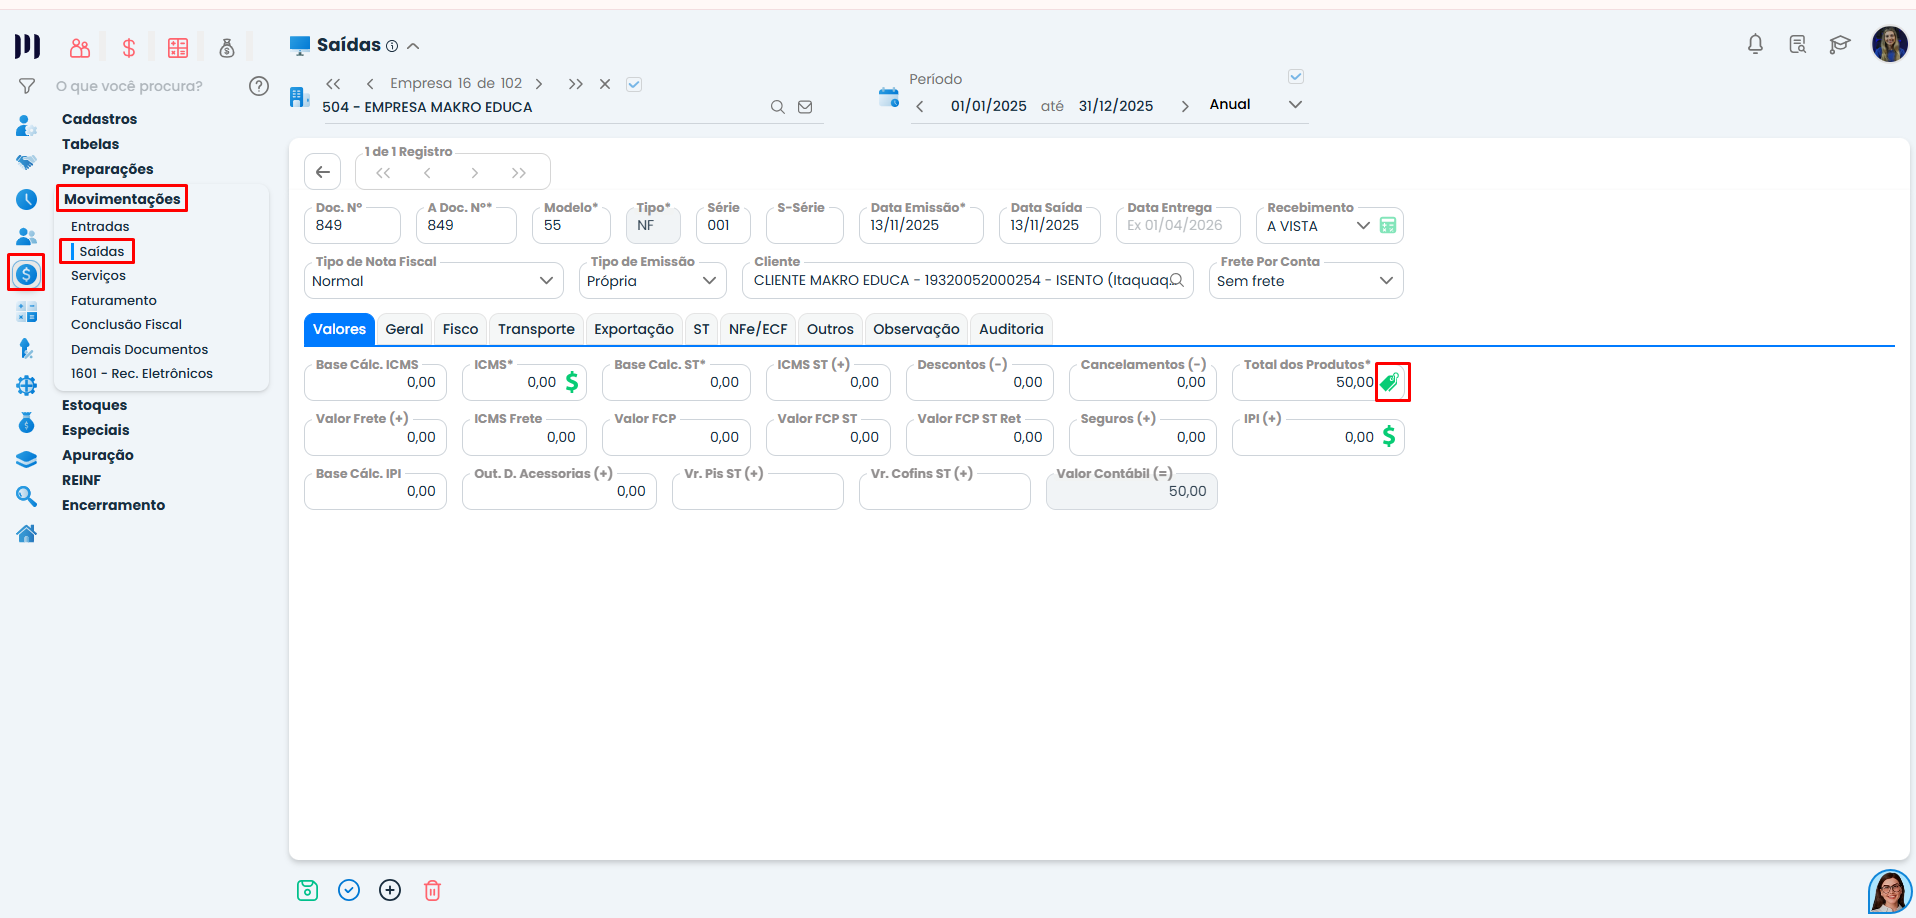Click the plus circle add record icon
This screenshot has height=918, width=1916.
click(390, 890)
